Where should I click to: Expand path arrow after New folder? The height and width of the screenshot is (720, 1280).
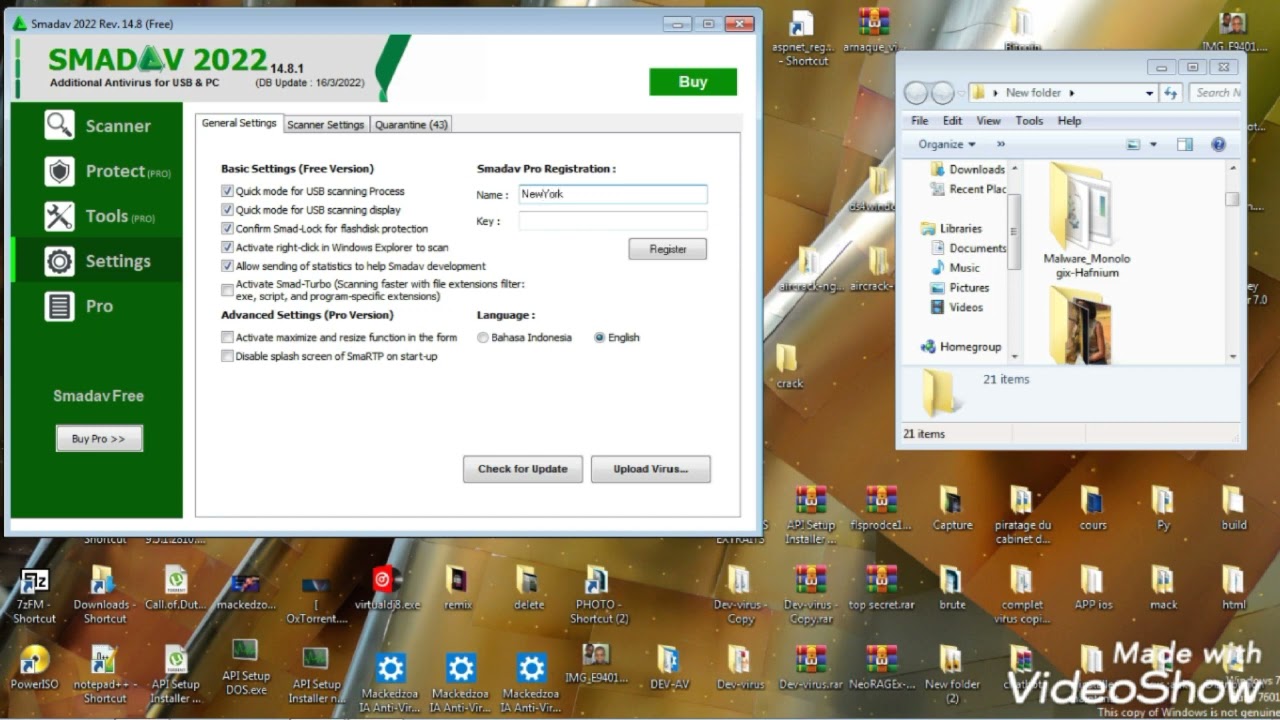(x=1072, y=93)
